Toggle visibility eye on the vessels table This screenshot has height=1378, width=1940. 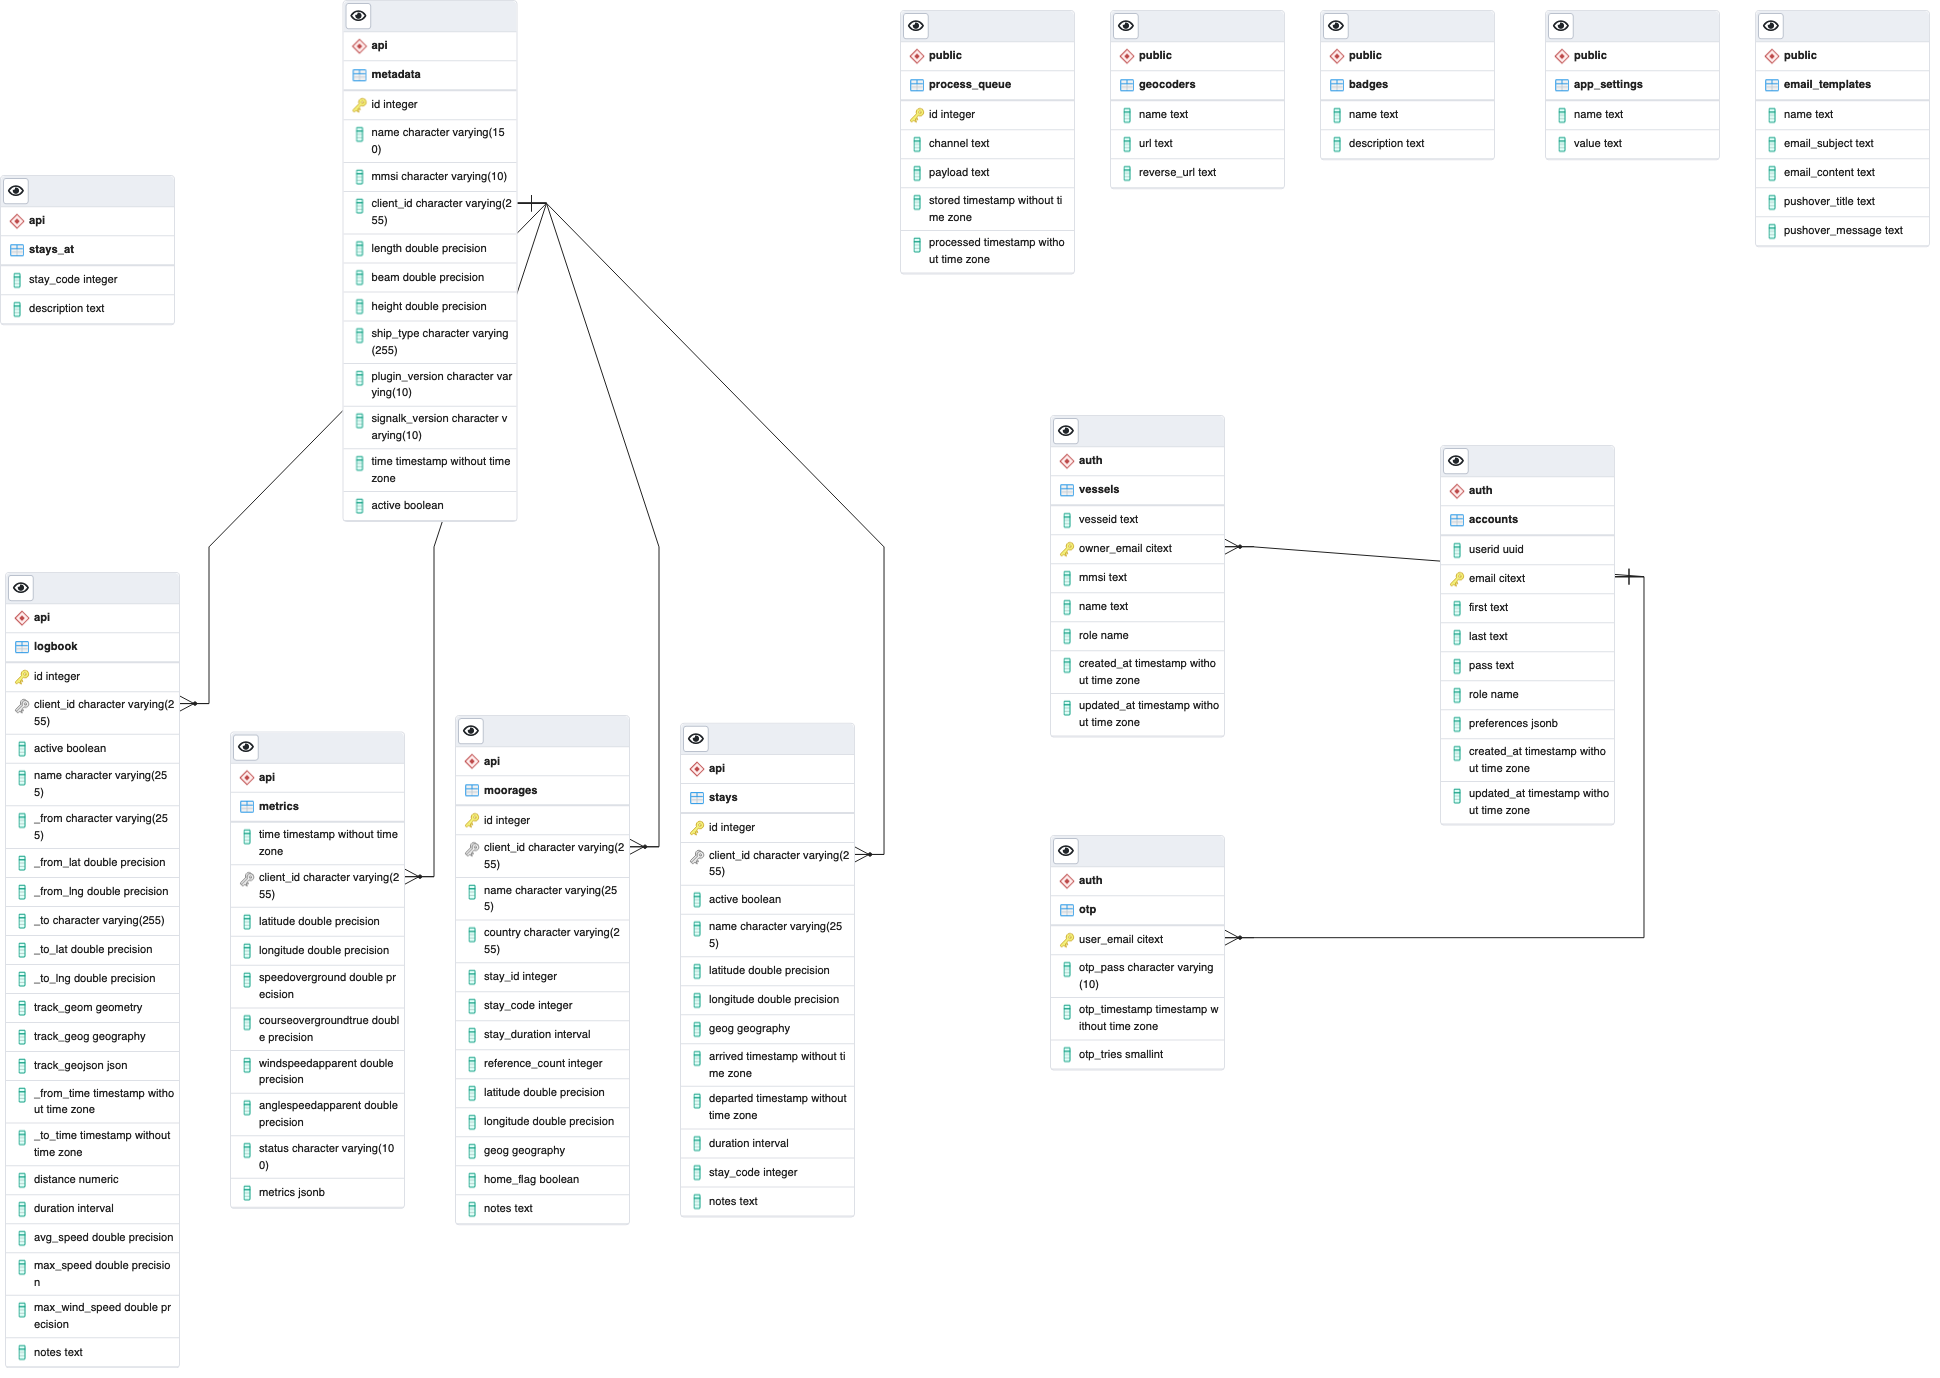[1066, 431]
